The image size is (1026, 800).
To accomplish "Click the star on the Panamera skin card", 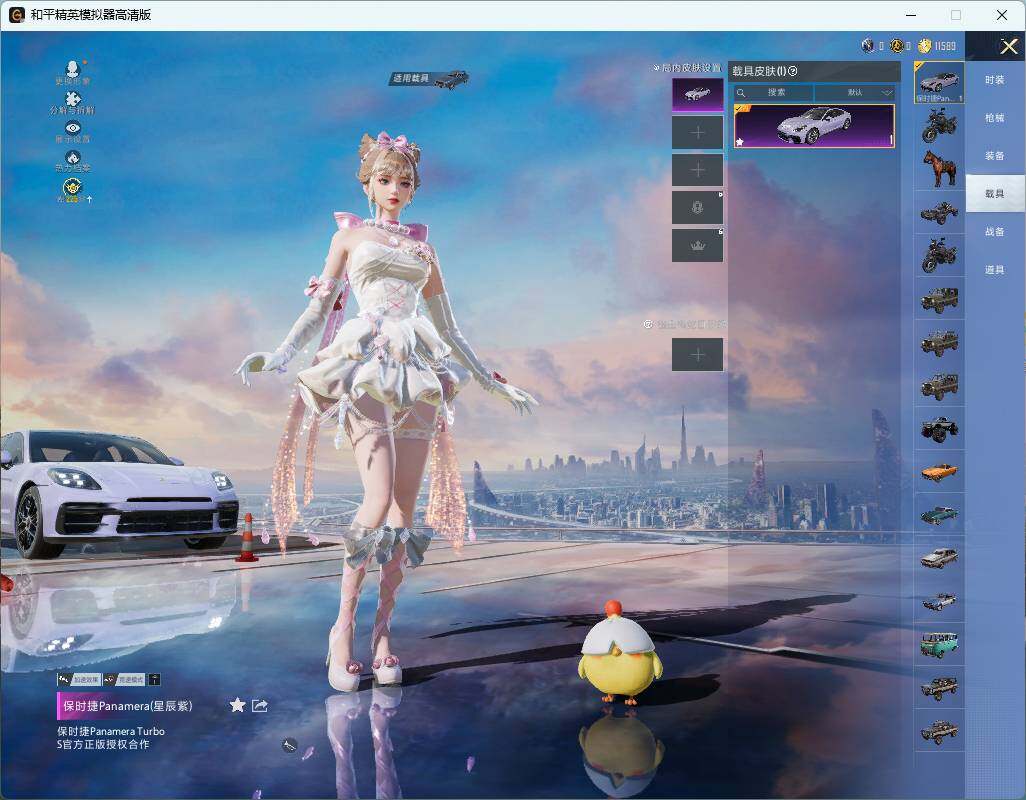I will click(x=740, y=141).
